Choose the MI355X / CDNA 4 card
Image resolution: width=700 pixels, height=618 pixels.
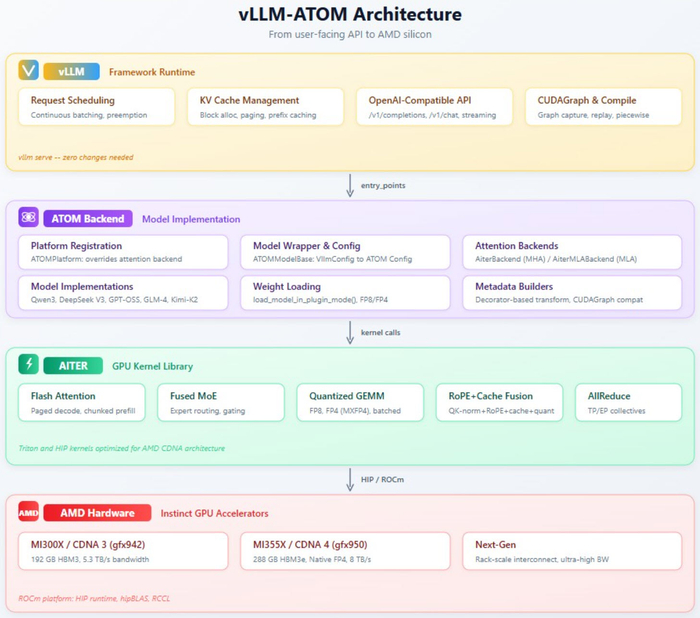(x=346, y=551)
